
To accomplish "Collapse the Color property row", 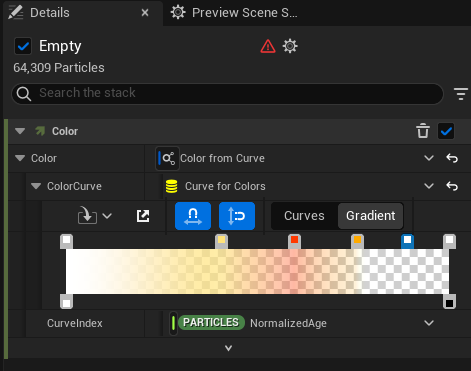I will 20,158.
